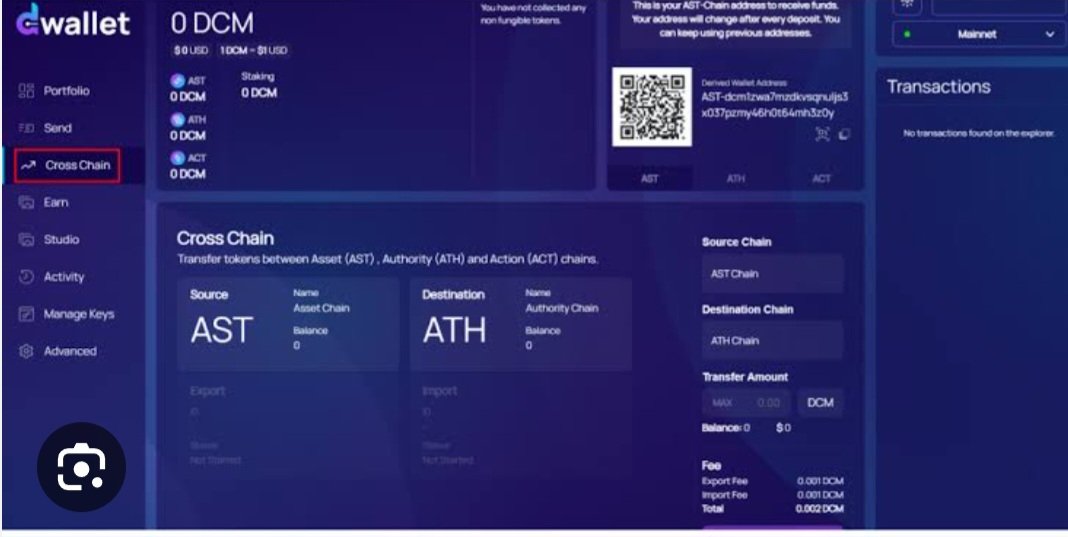Click the Mainnet dropdown chevron
The height and width of the screenshot is (537, 1068).
[x=1049, y=34]
